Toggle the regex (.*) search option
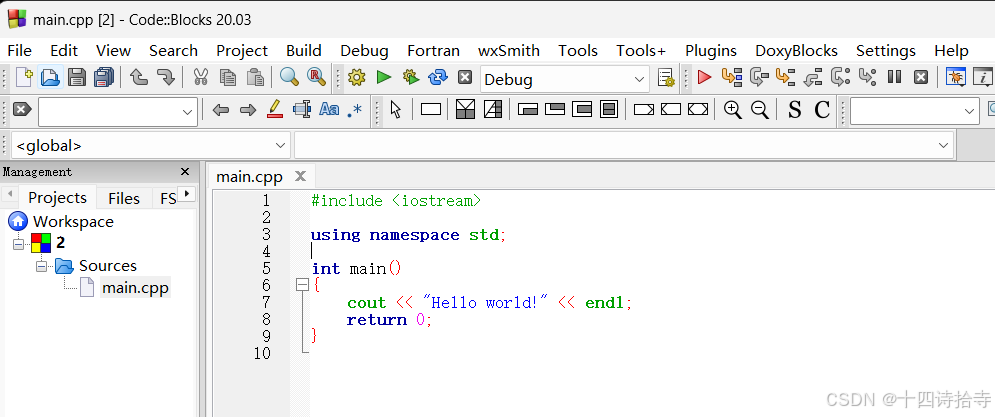 pos(355,110)
